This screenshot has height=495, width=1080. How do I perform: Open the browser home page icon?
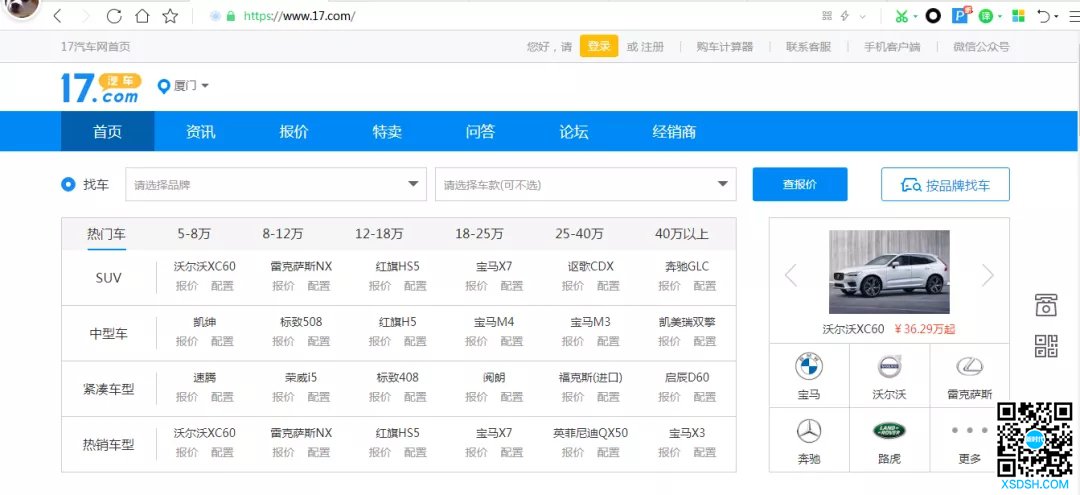pyautogui.click(x=141, y=16)
